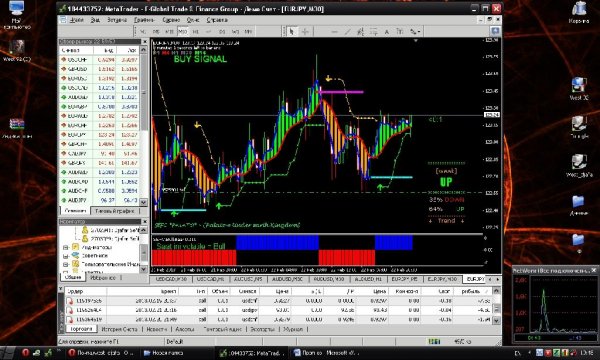The height and width of the screenshot is (360, 600).
Task: Pick the text label 'A' tool
Action: (x=387, y=32)
